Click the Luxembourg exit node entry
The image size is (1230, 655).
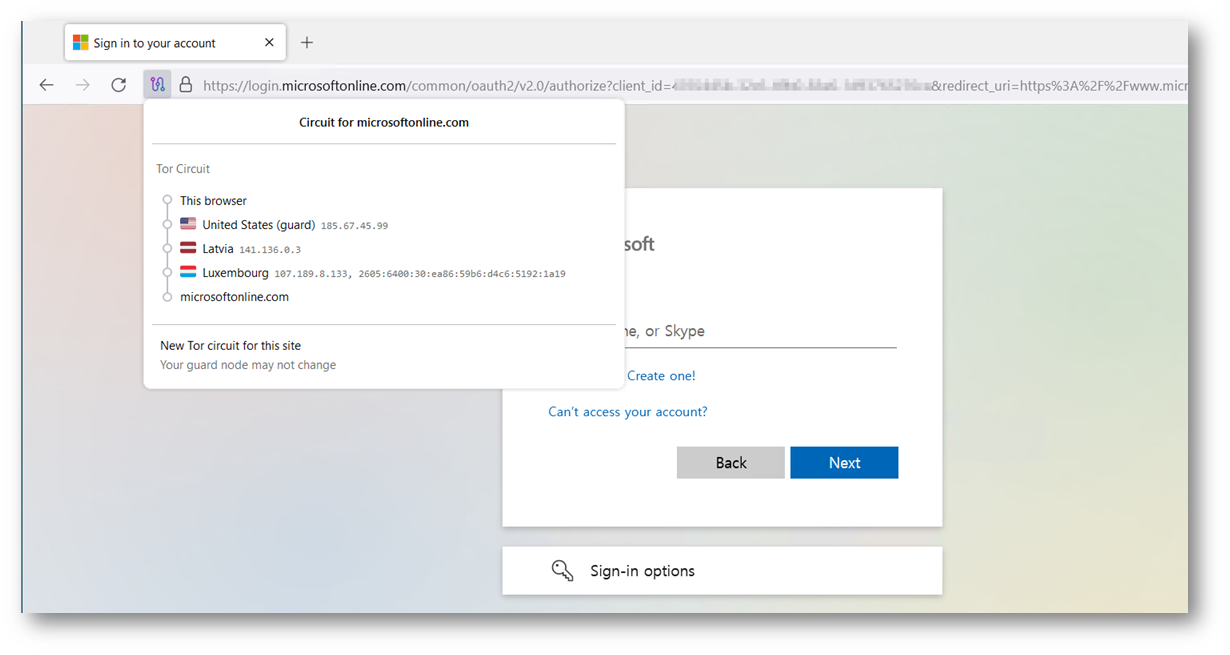pos(373,273)
